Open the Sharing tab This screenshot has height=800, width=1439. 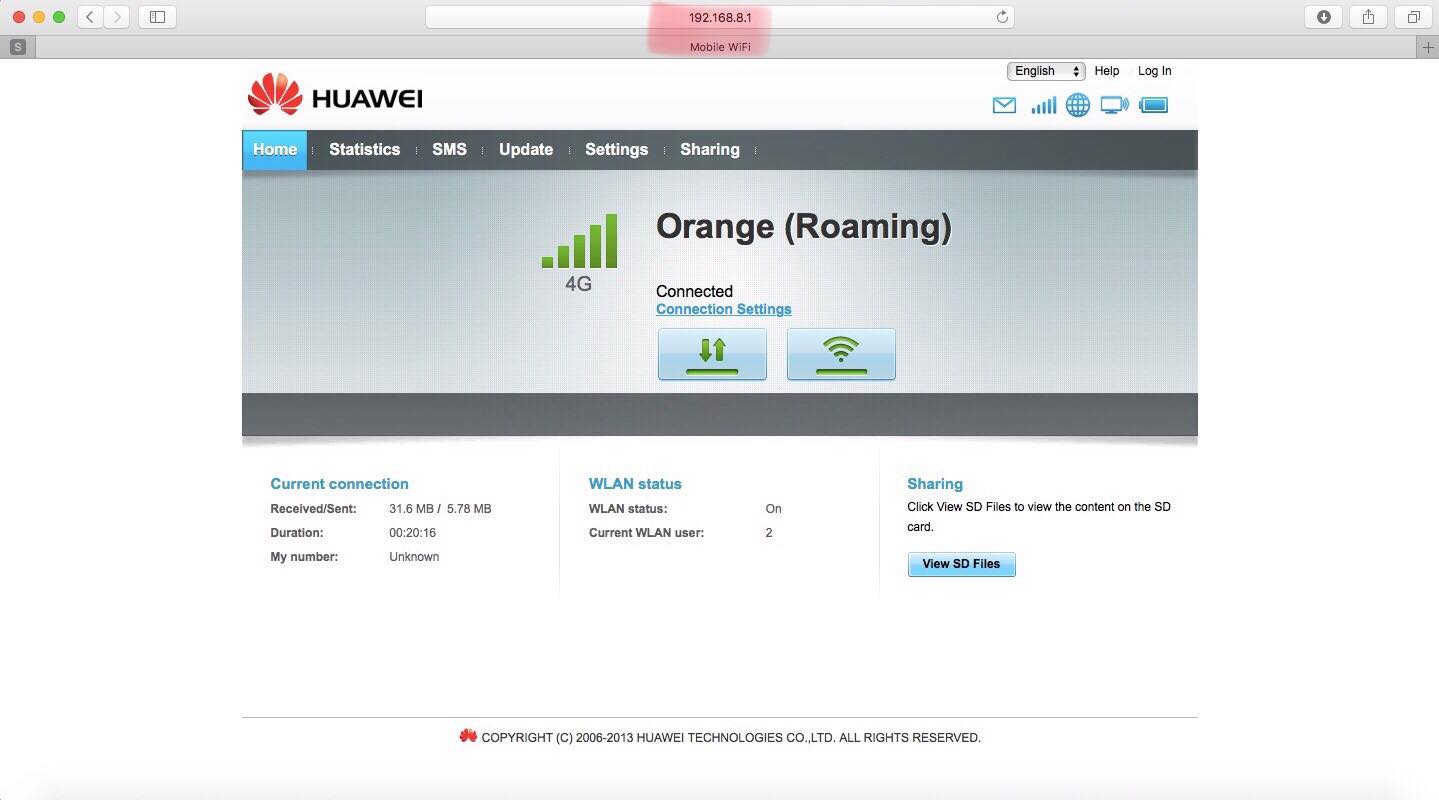click(x=710, y=149)
